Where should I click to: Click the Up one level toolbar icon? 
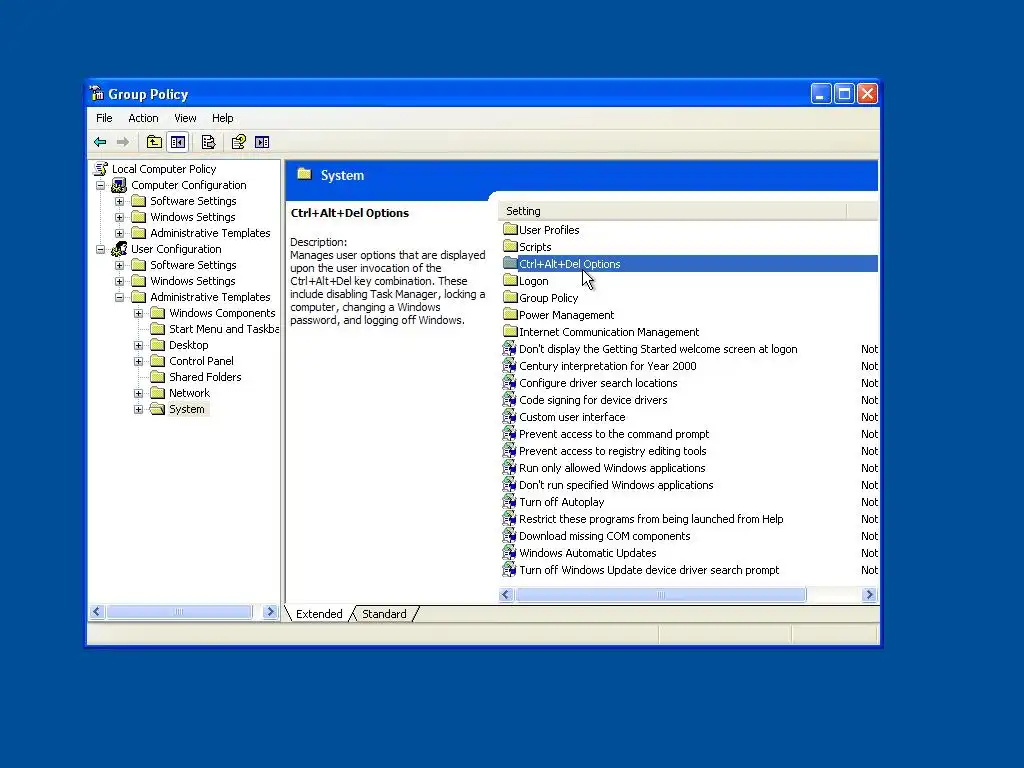[154, 142]
